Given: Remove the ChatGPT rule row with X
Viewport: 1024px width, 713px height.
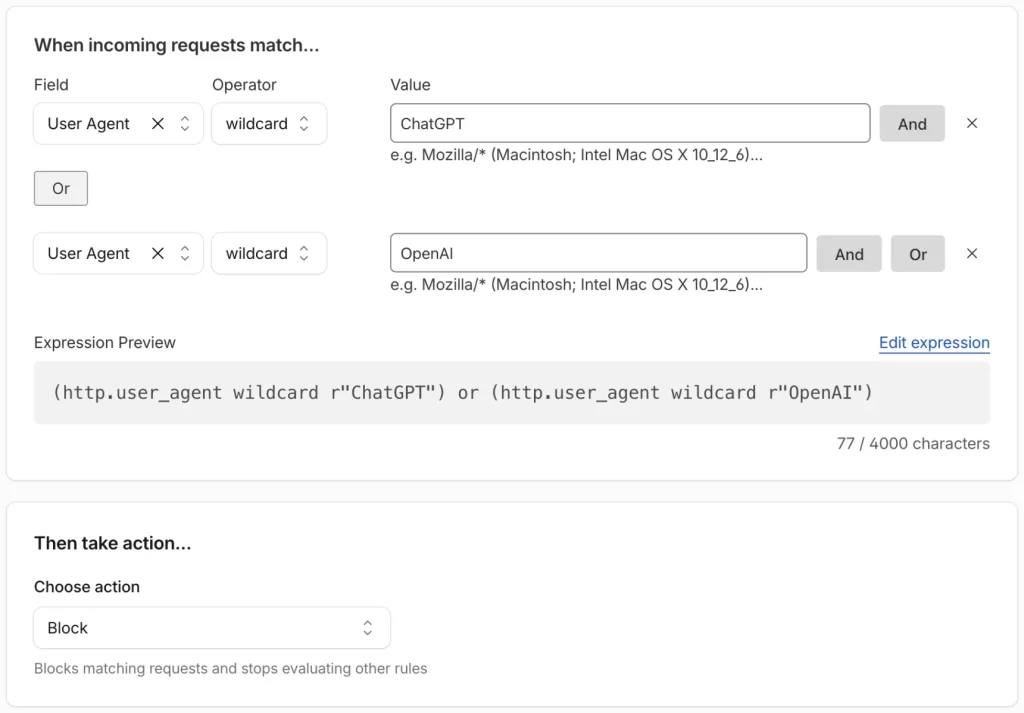Looking at the screenshot, I should tap(972, 123).
